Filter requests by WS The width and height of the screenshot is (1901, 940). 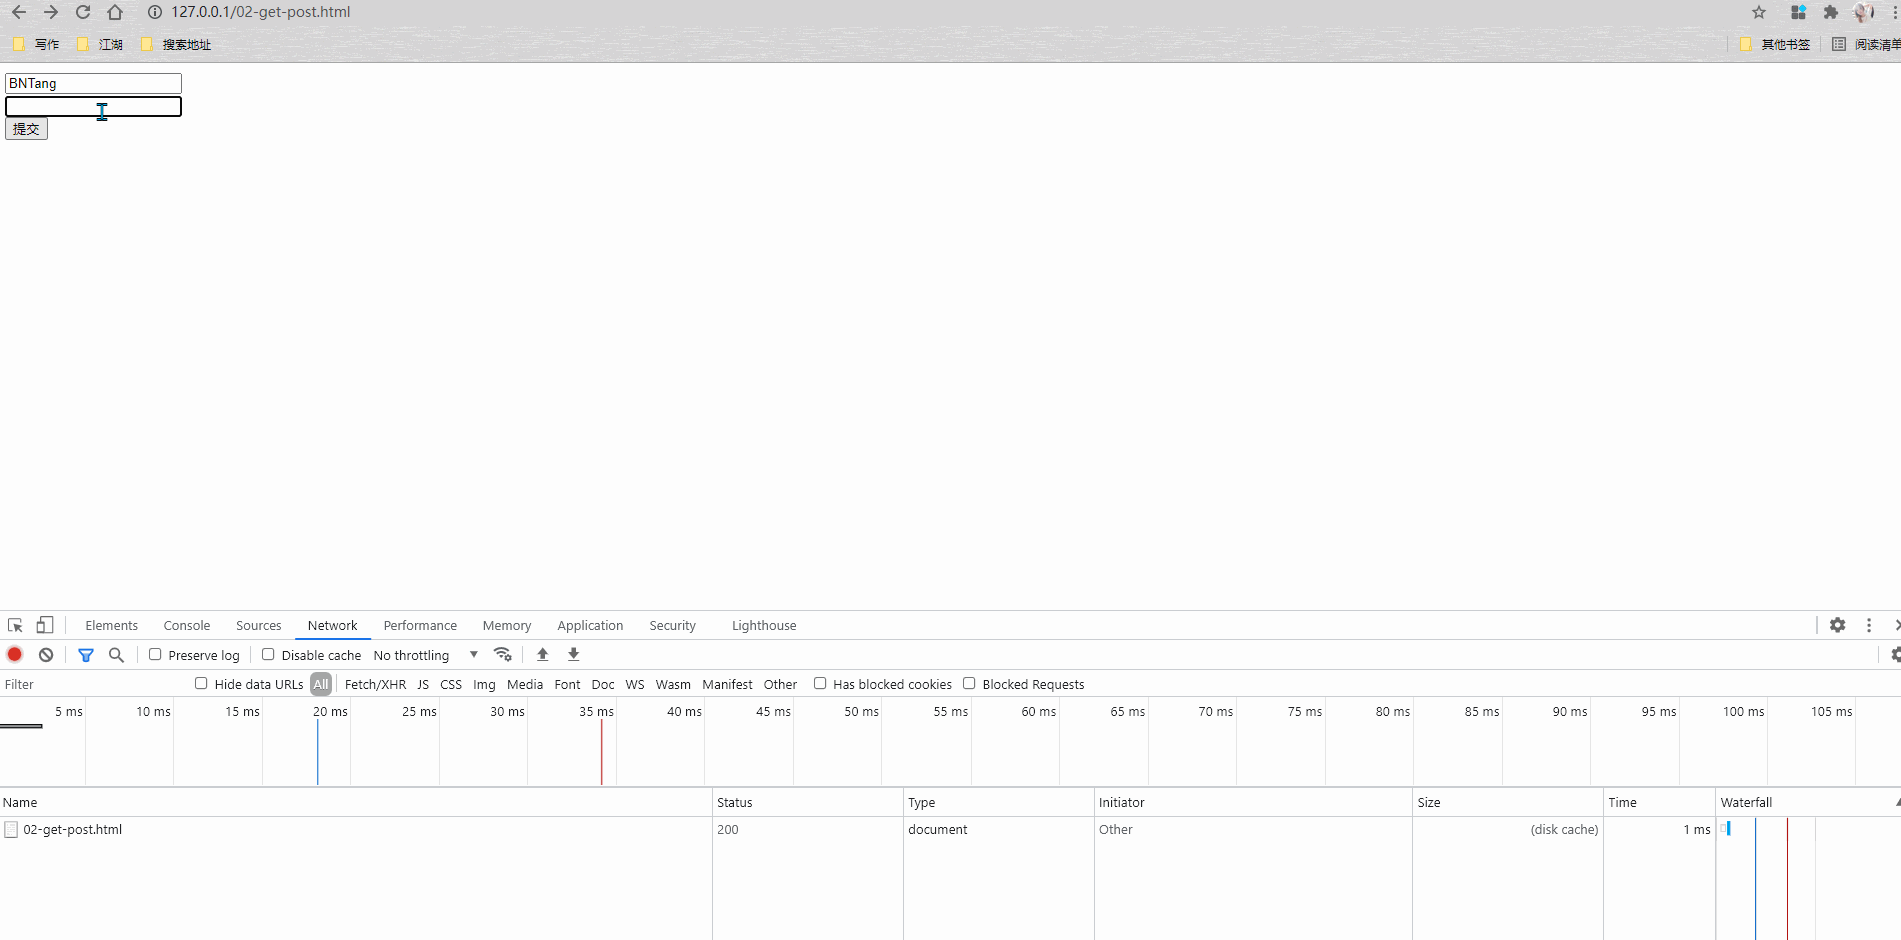coord(635,684)
